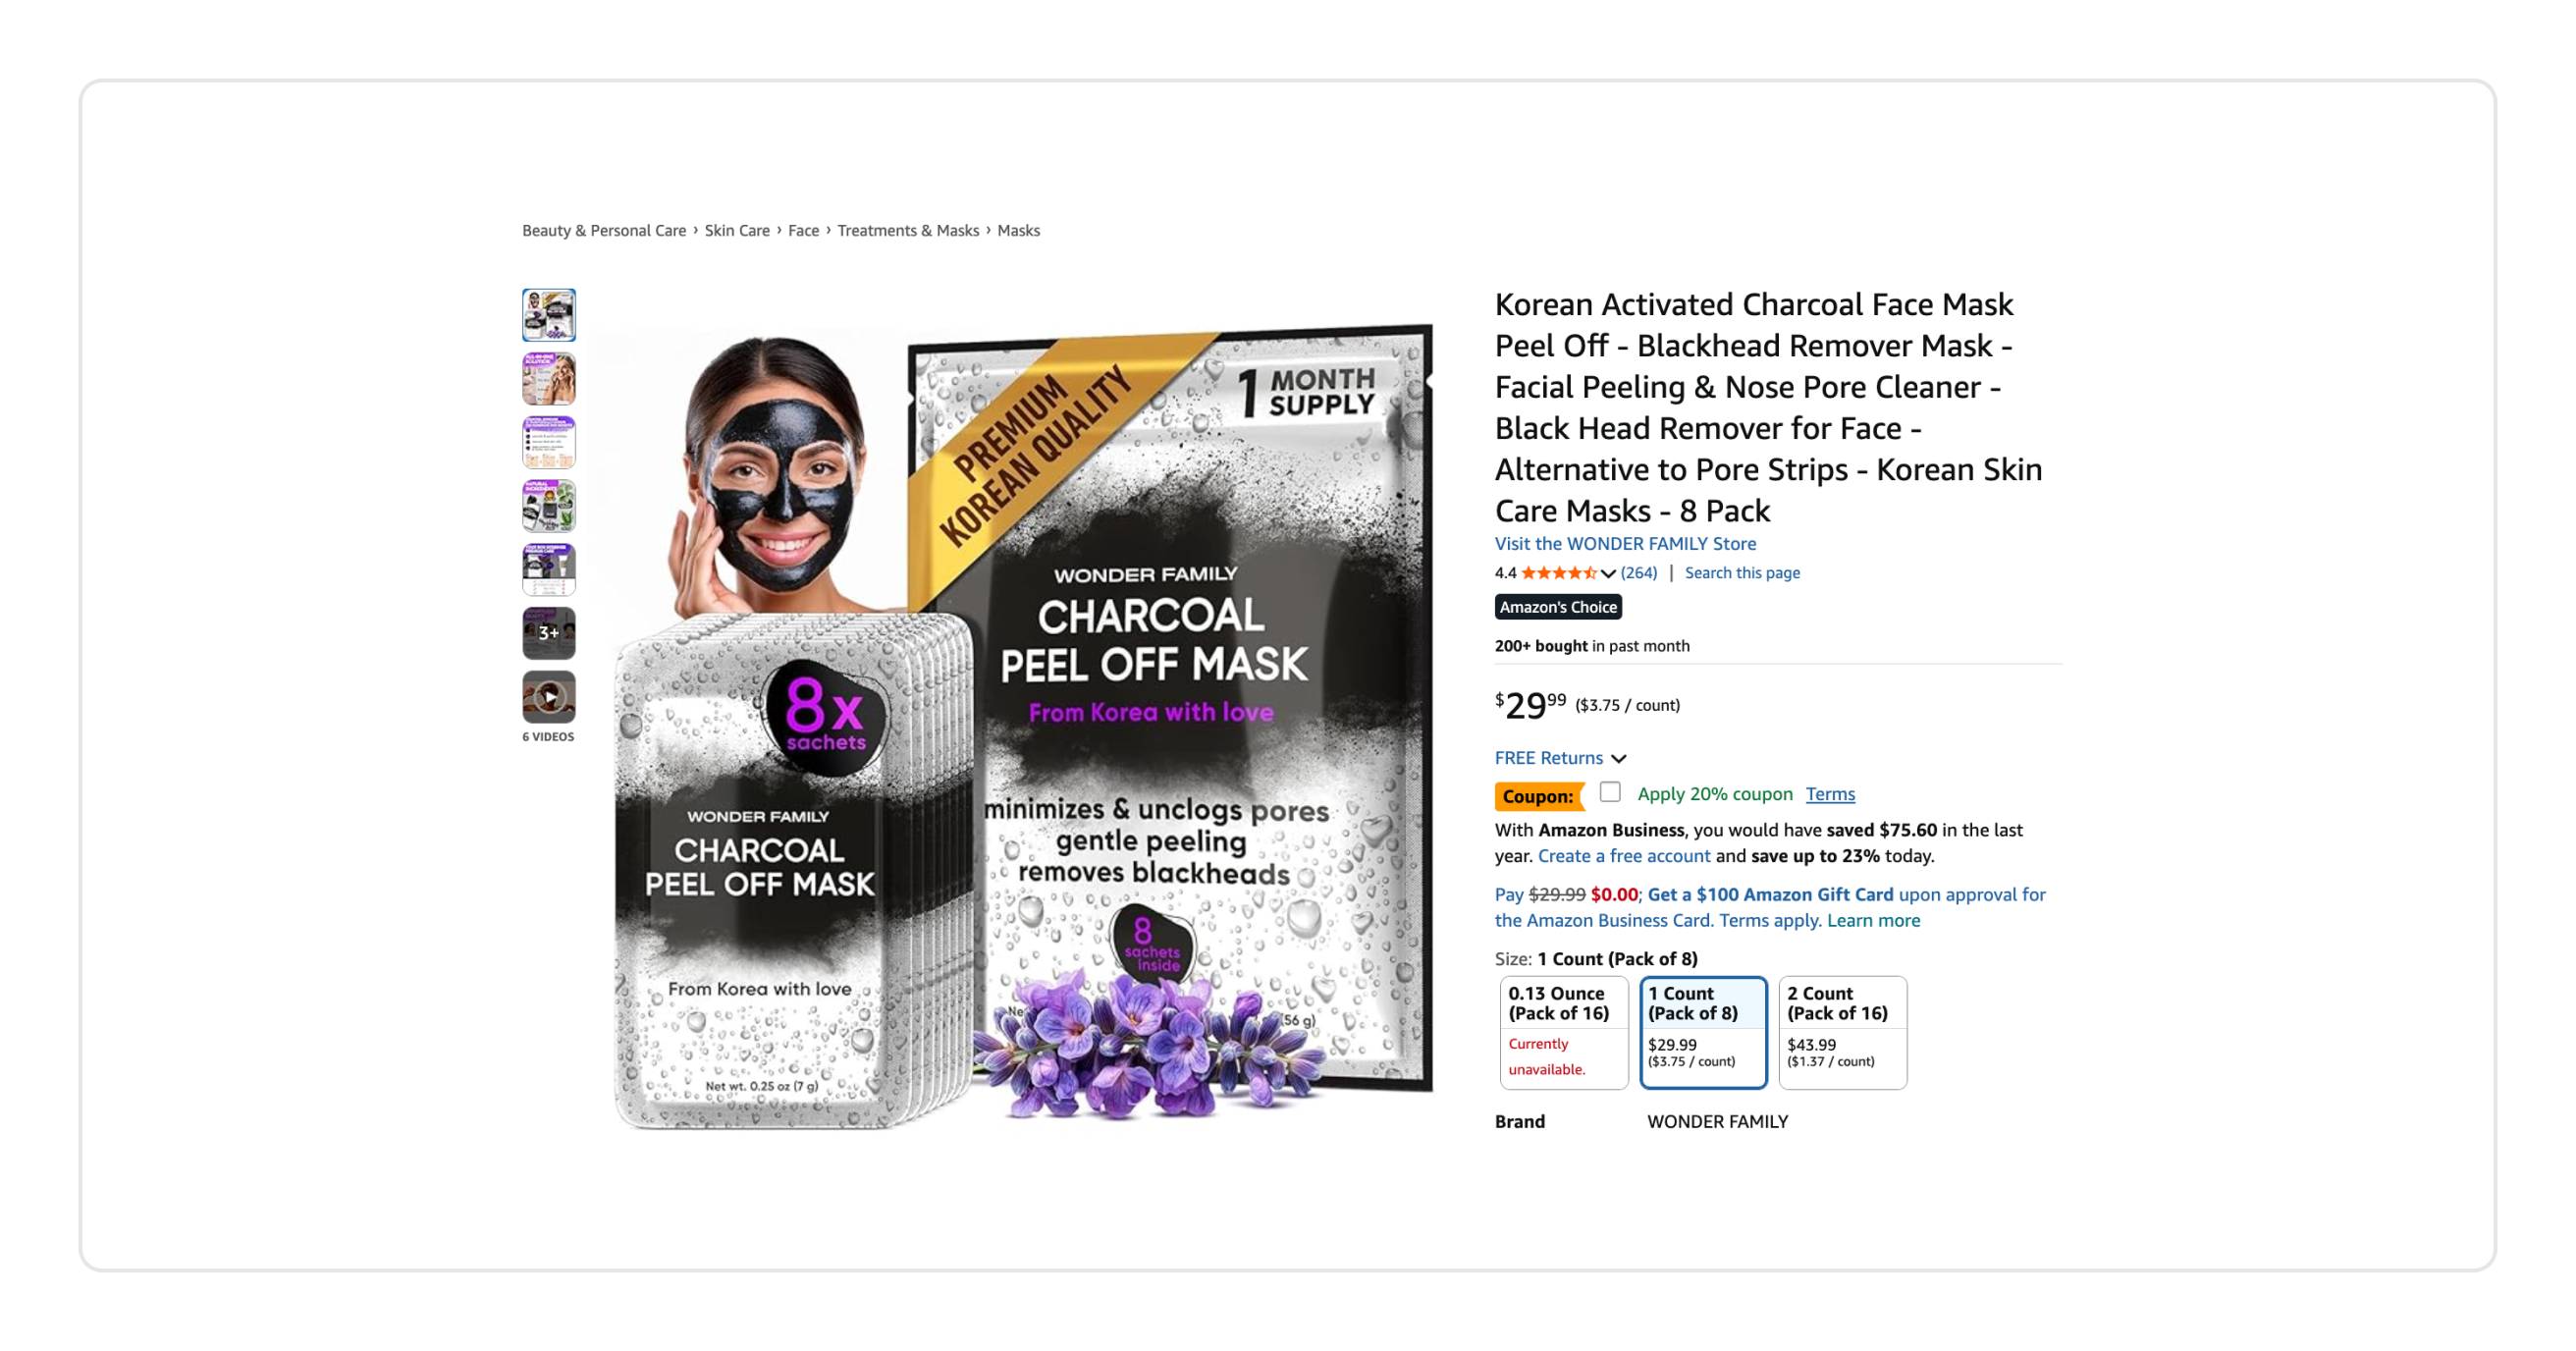2576x1351 pixels.
Task: Choose the 2 Count (Pack of 16) option
Action: coord(1842,1032)
